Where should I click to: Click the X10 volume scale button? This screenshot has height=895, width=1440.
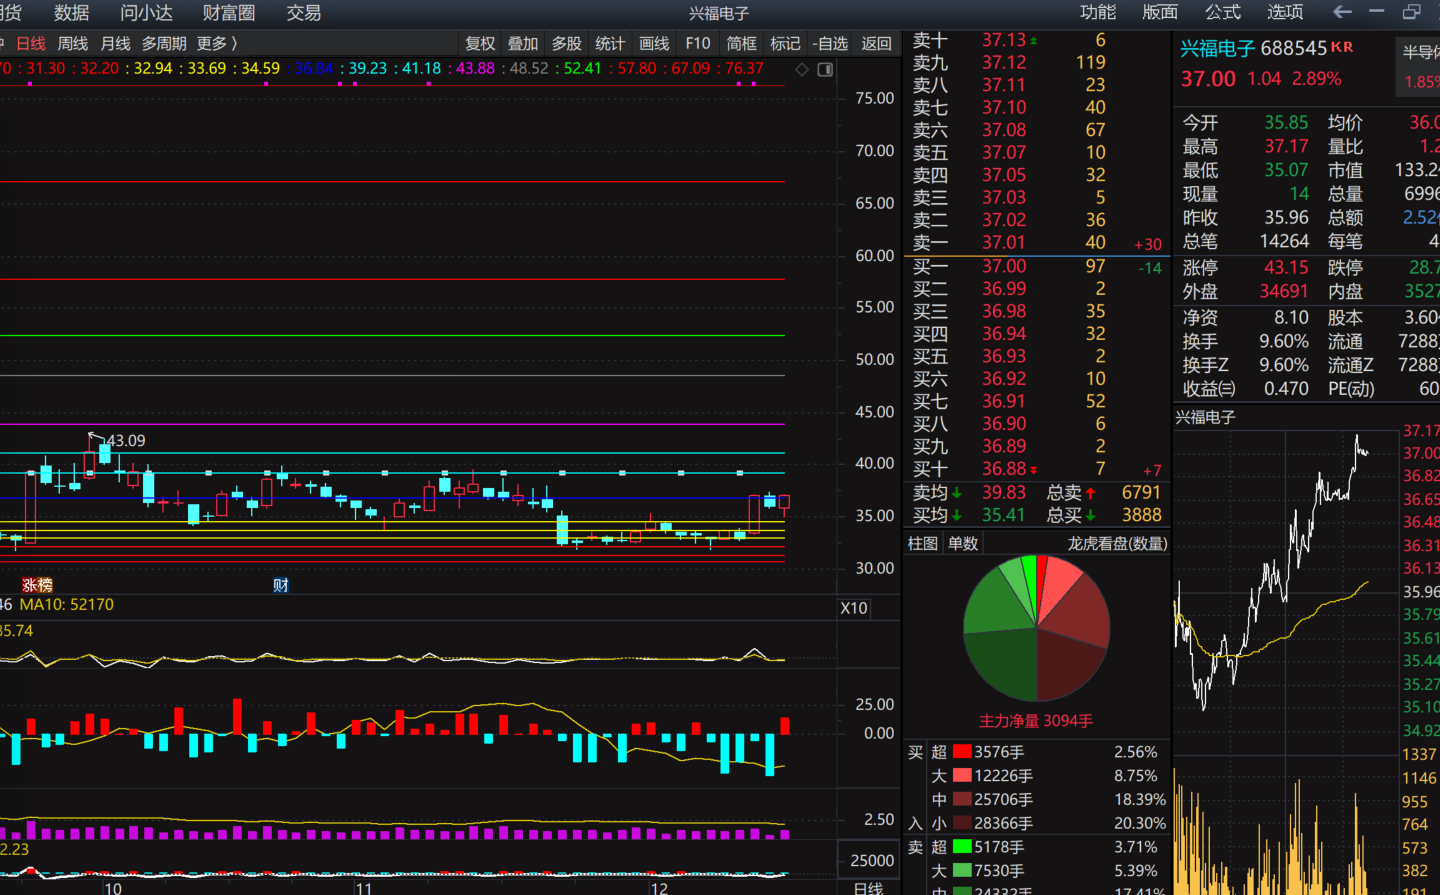(x=854, y=608)
